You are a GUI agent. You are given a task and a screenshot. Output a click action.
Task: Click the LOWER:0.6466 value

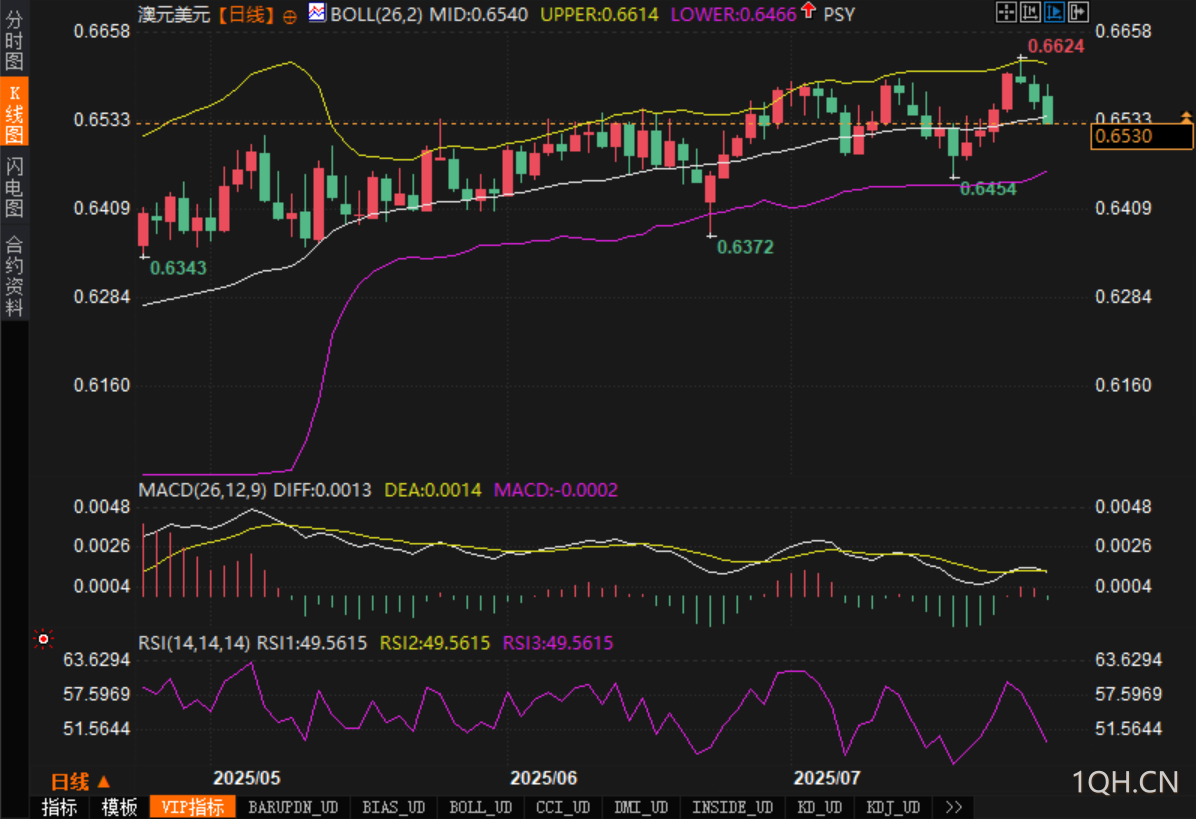733,14
